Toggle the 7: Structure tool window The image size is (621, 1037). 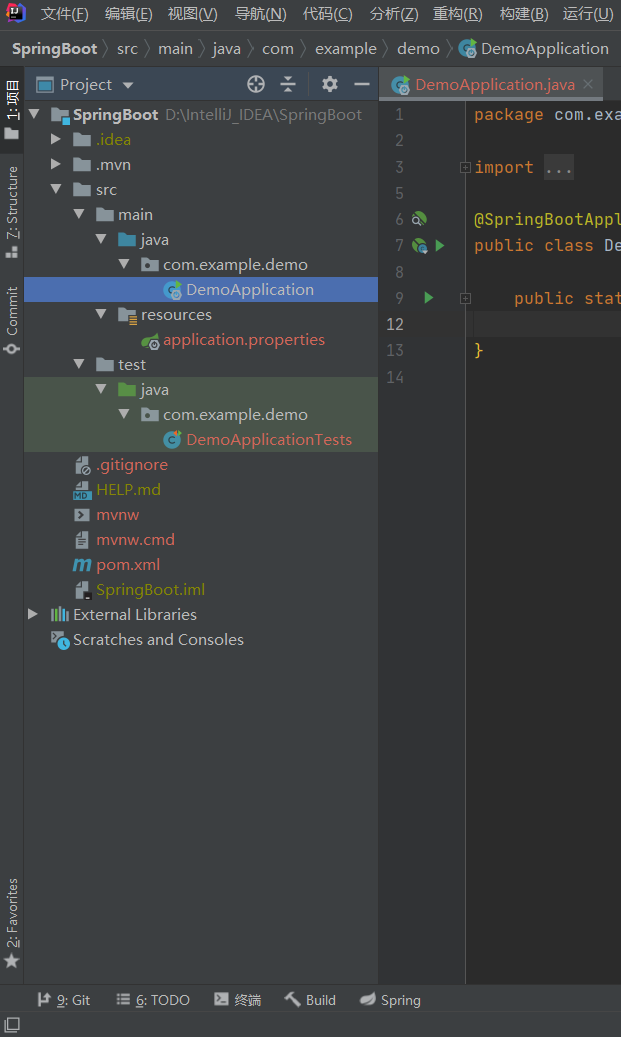pyautogui.click(x=12, y=212)
